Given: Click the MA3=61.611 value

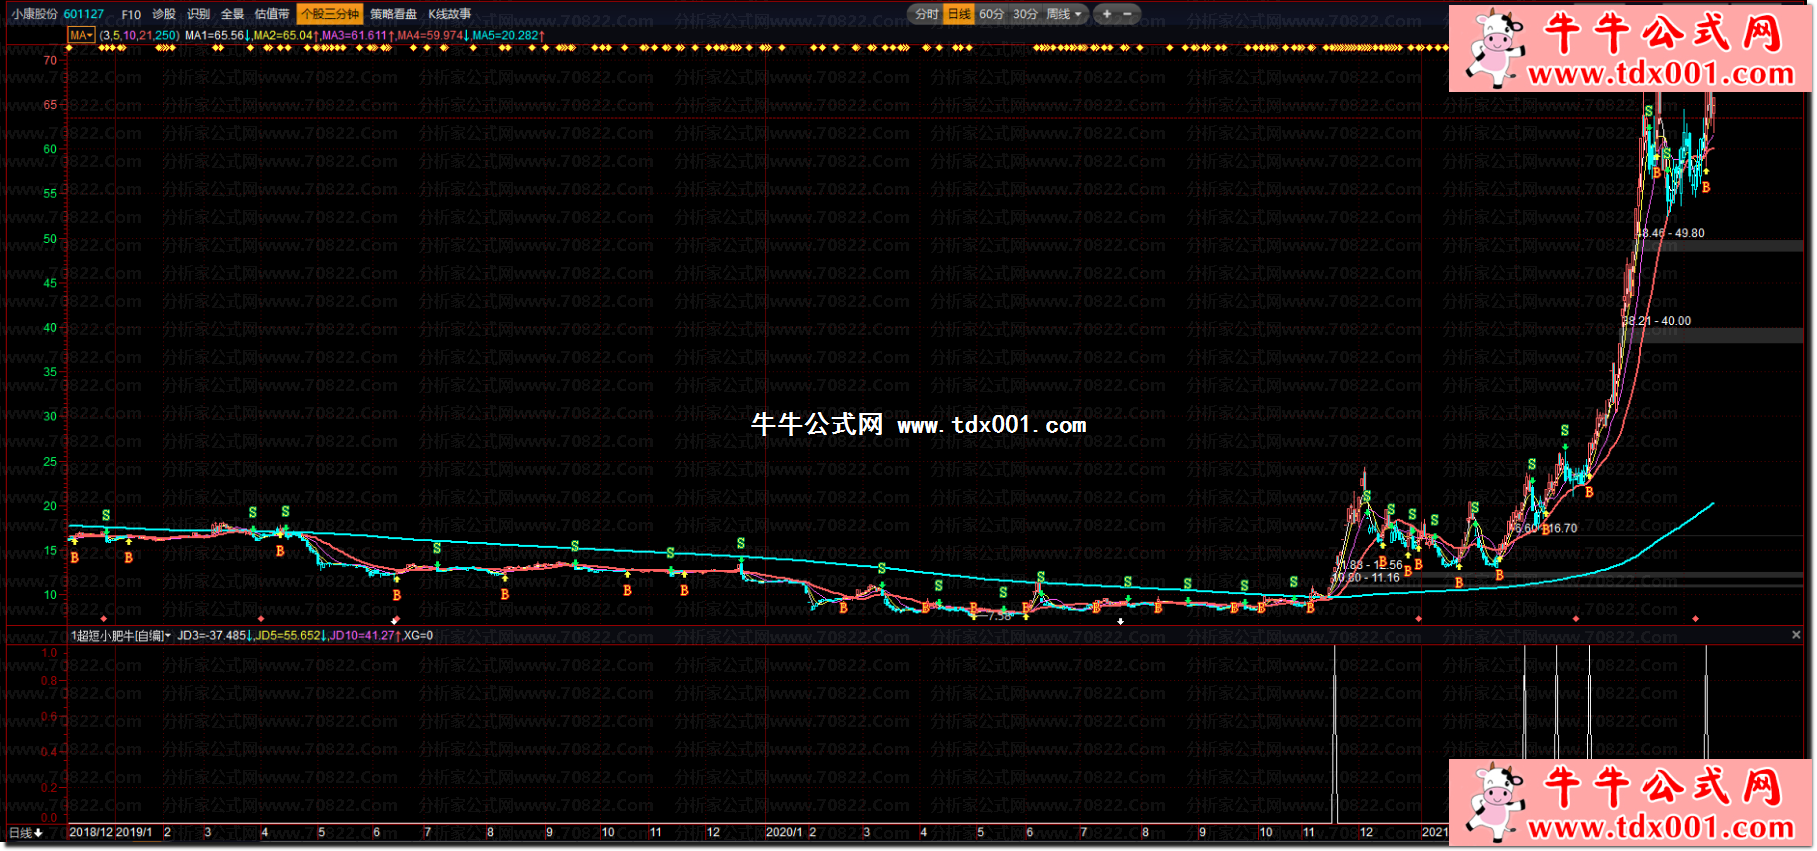Looking at the screenshot, I should point(357,35).
